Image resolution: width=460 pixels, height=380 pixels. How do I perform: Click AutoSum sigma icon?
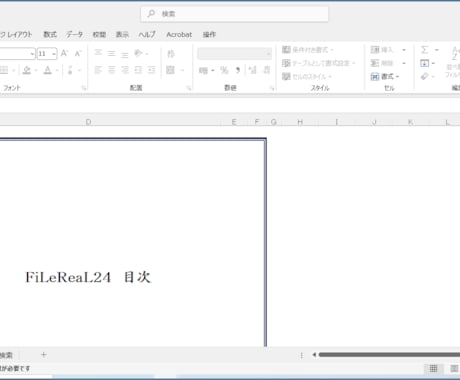[424, 50]
